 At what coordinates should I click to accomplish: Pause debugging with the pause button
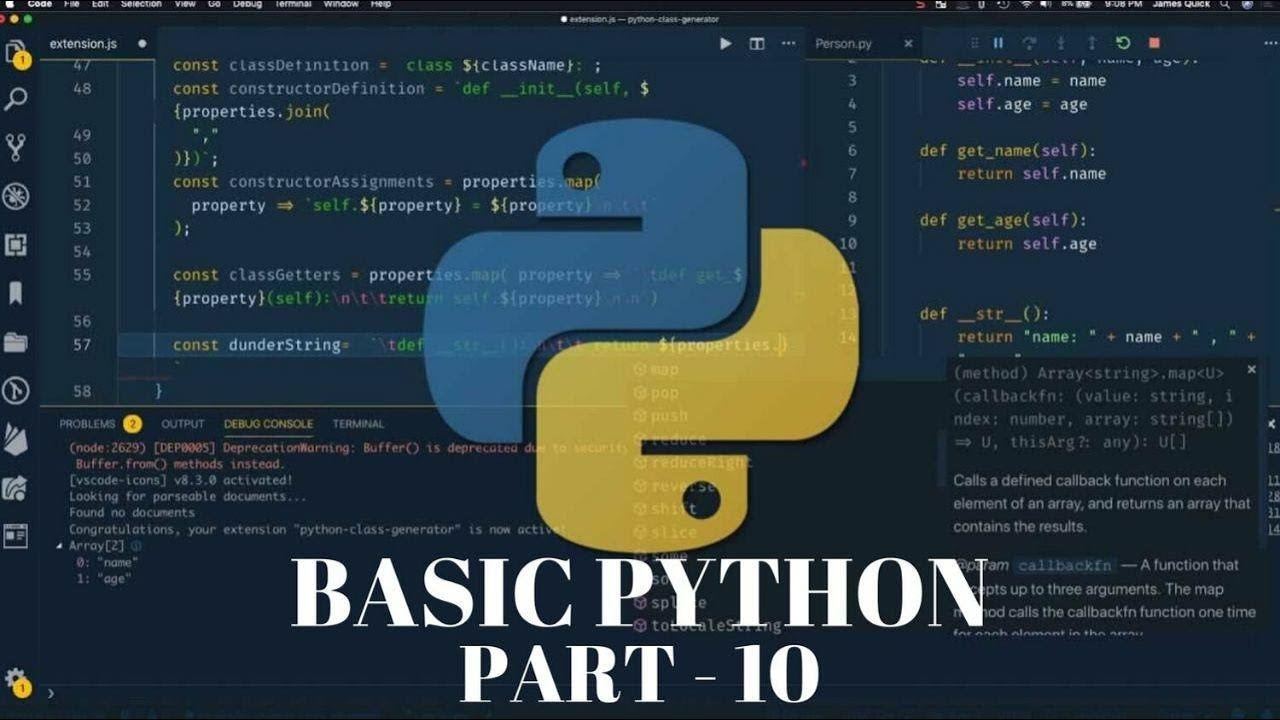tap(998, 43)
